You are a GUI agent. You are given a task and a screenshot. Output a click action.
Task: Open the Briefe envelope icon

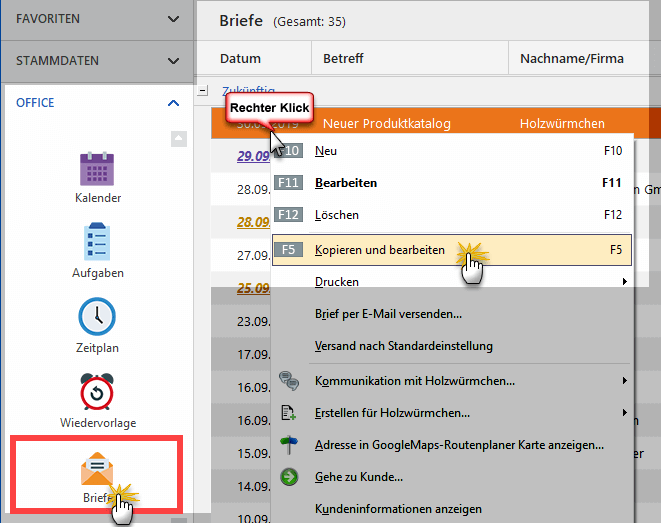97,468
